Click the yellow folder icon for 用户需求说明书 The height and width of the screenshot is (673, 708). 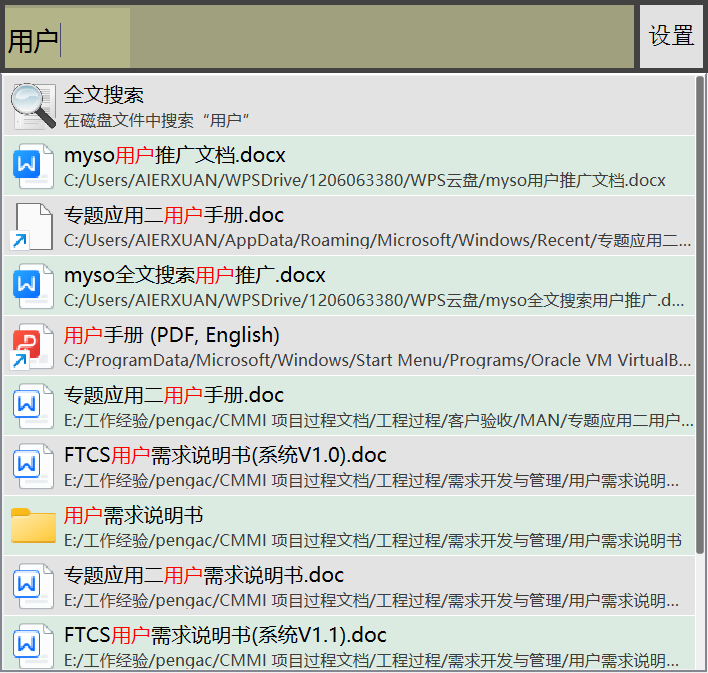[33, 526]
